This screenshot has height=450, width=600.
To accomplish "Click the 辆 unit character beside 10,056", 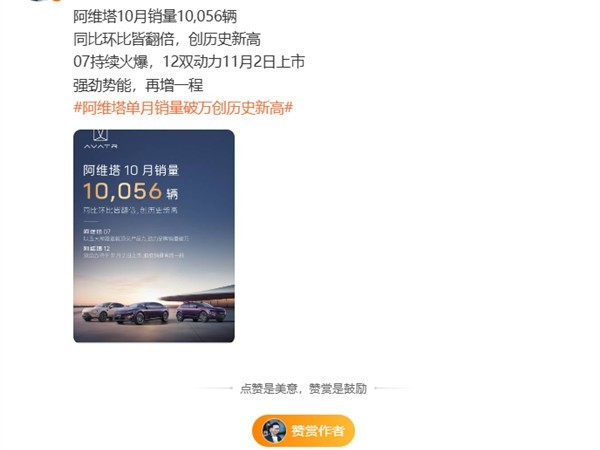I will click(x=172, y=194).
